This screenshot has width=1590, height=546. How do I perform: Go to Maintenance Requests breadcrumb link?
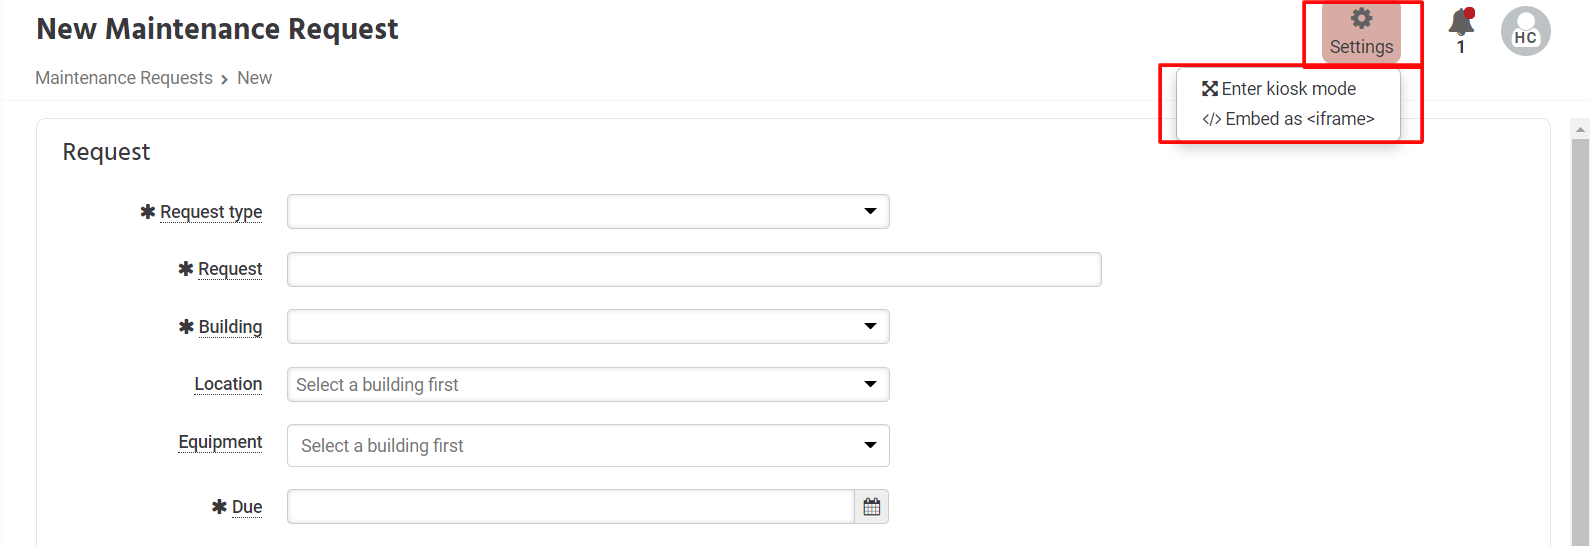pyautogui.click(x=124, y=78)
